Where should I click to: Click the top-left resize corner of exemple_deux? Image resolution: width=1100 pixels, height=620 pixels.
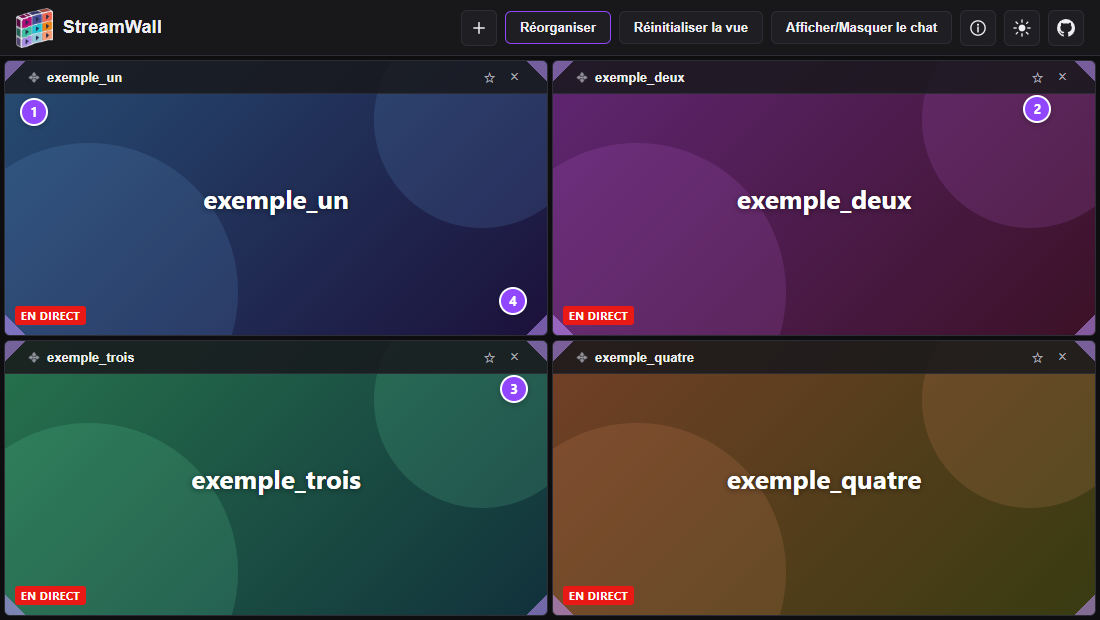[560, 68]
